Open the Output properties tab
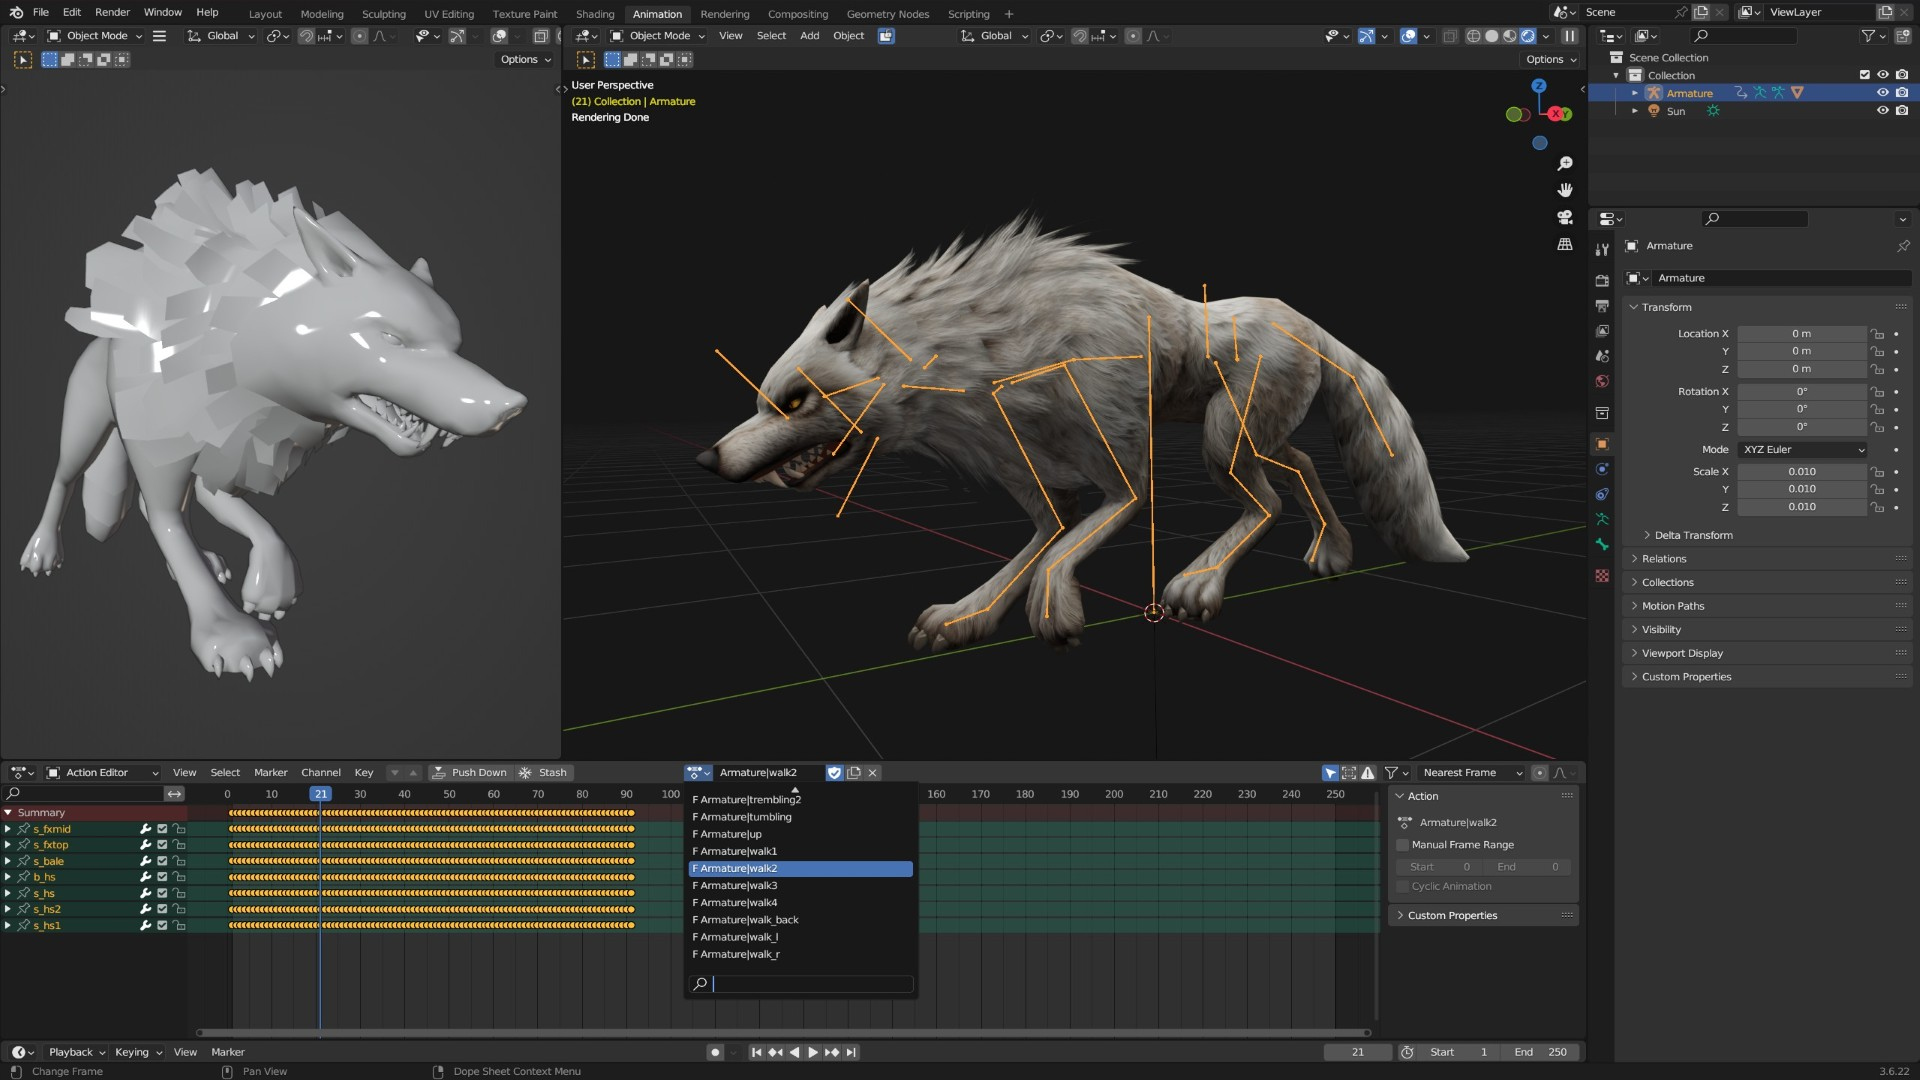Screen dimensions: 1920x1080 pos(1602,306)
